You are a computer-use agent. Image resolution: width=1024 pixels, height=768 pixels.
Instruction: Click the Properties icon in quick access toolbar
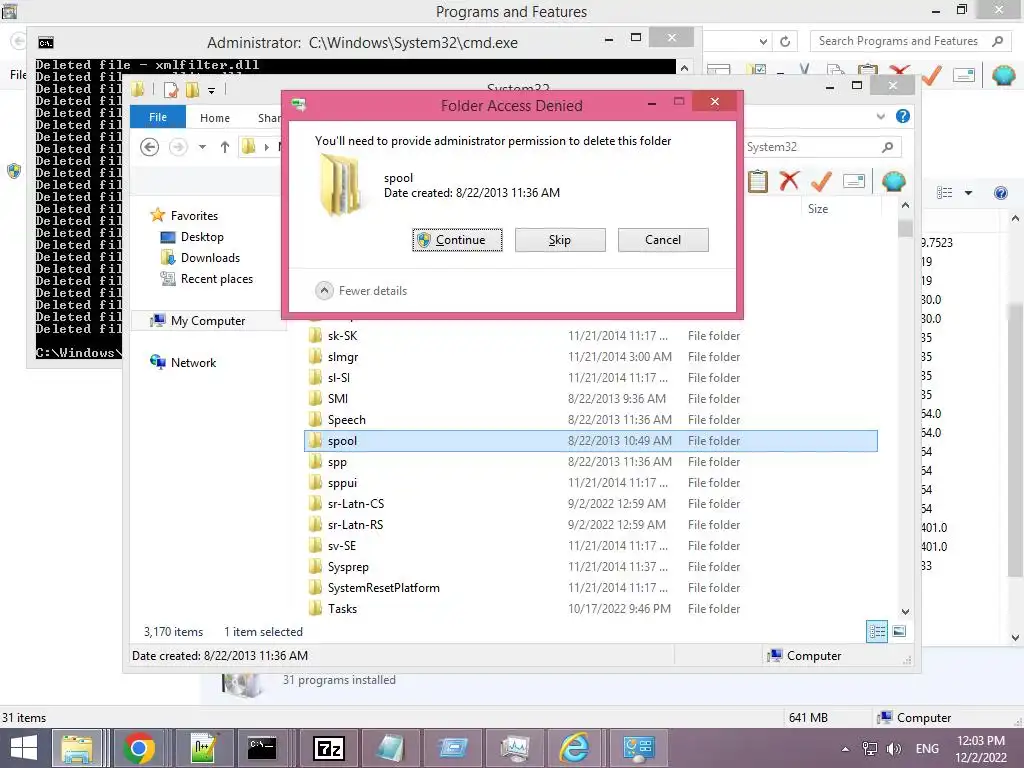tap(171, 90)
